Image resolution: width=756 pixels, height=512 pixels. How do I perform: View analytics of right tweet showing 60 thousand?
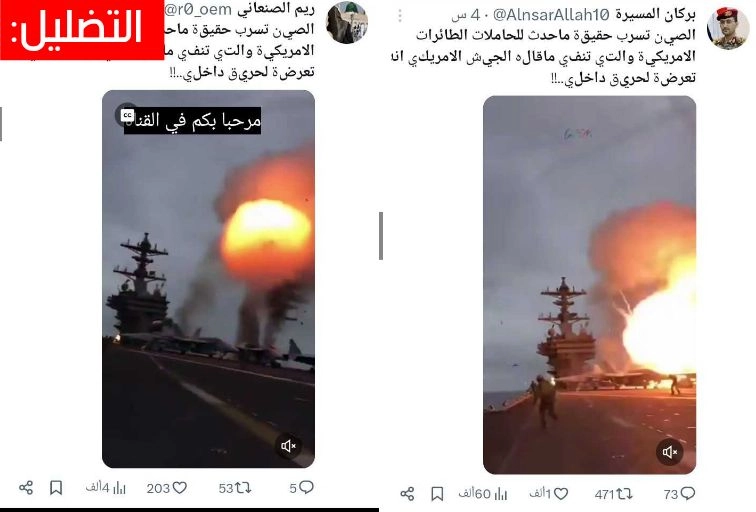click(482, 494)
